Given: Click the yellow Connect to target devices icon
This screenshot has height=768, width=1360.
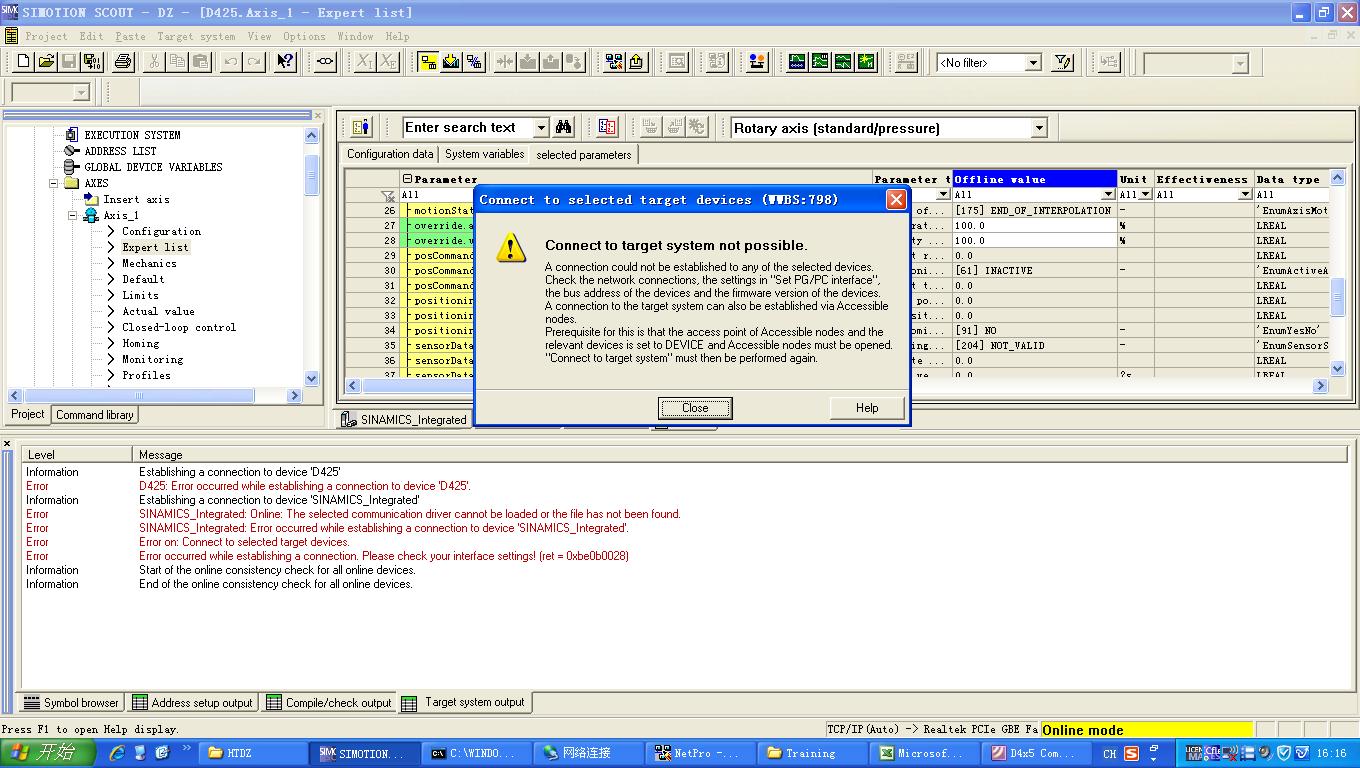Looking at the screenshot, I should [428, 62].
